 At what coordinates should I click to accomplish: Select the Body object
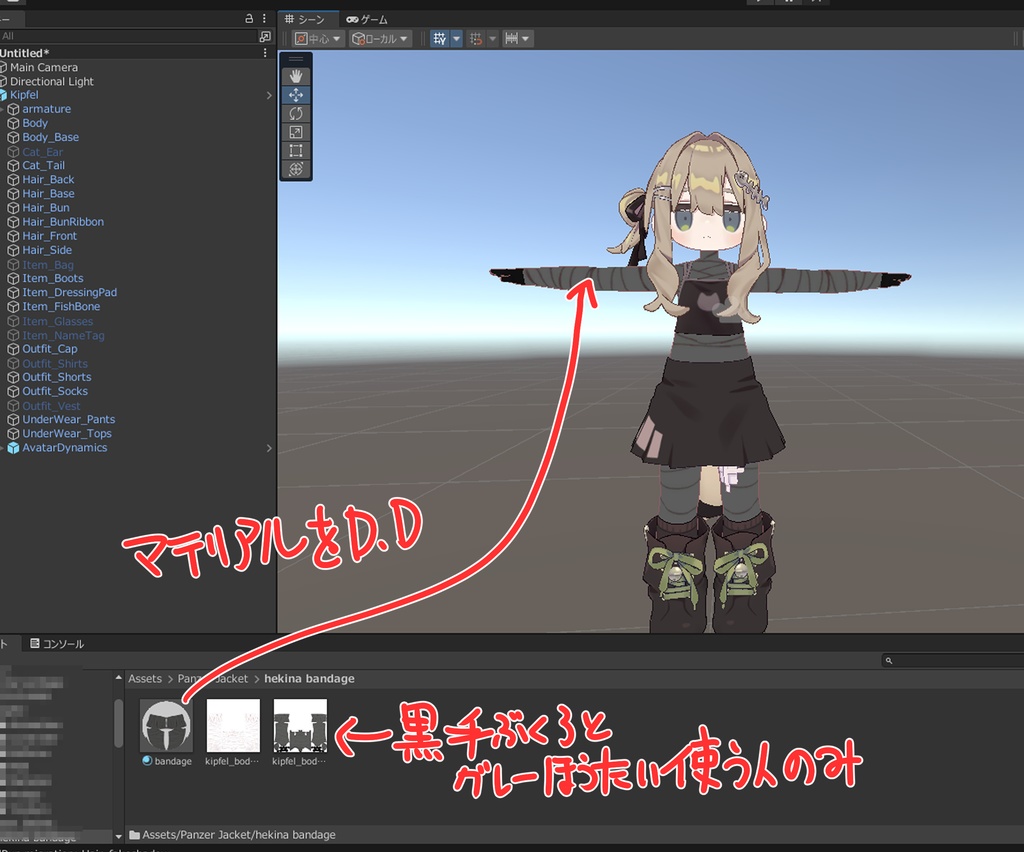35,123
